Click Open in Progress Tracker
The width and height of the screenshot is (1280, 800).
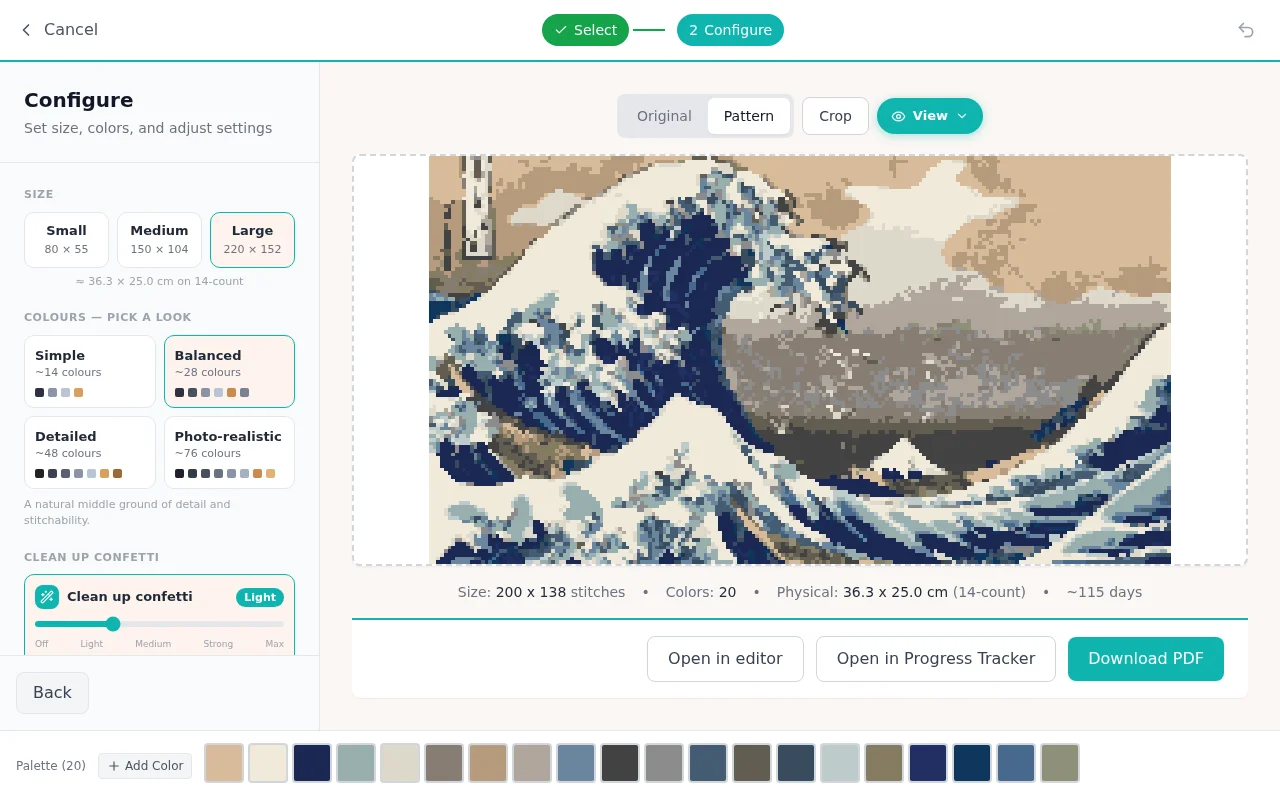(x=936, y=659)
